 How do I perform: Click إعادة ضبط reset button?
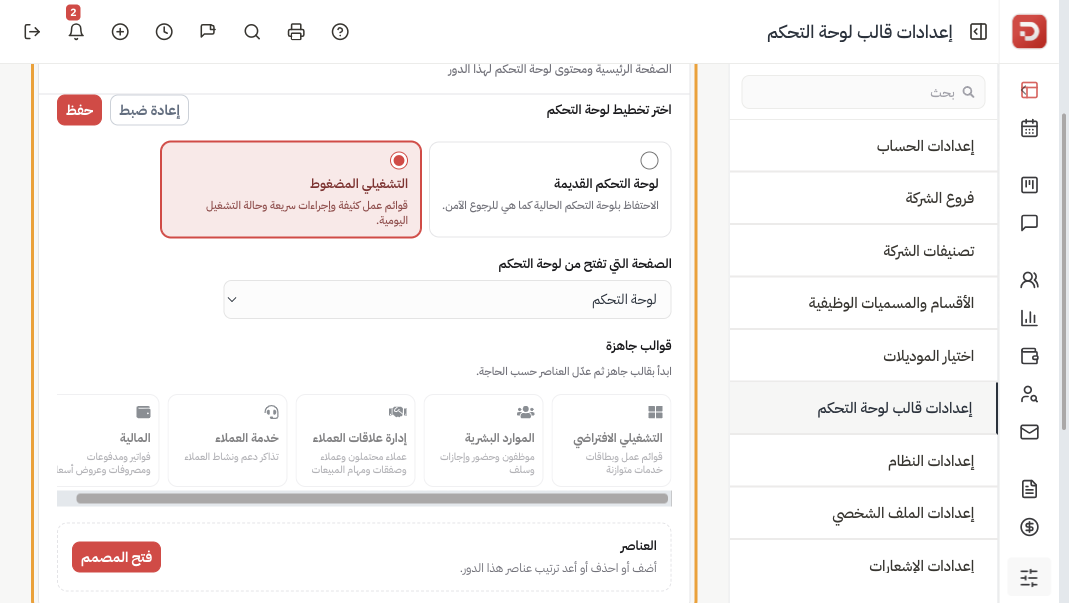(149, 110)
